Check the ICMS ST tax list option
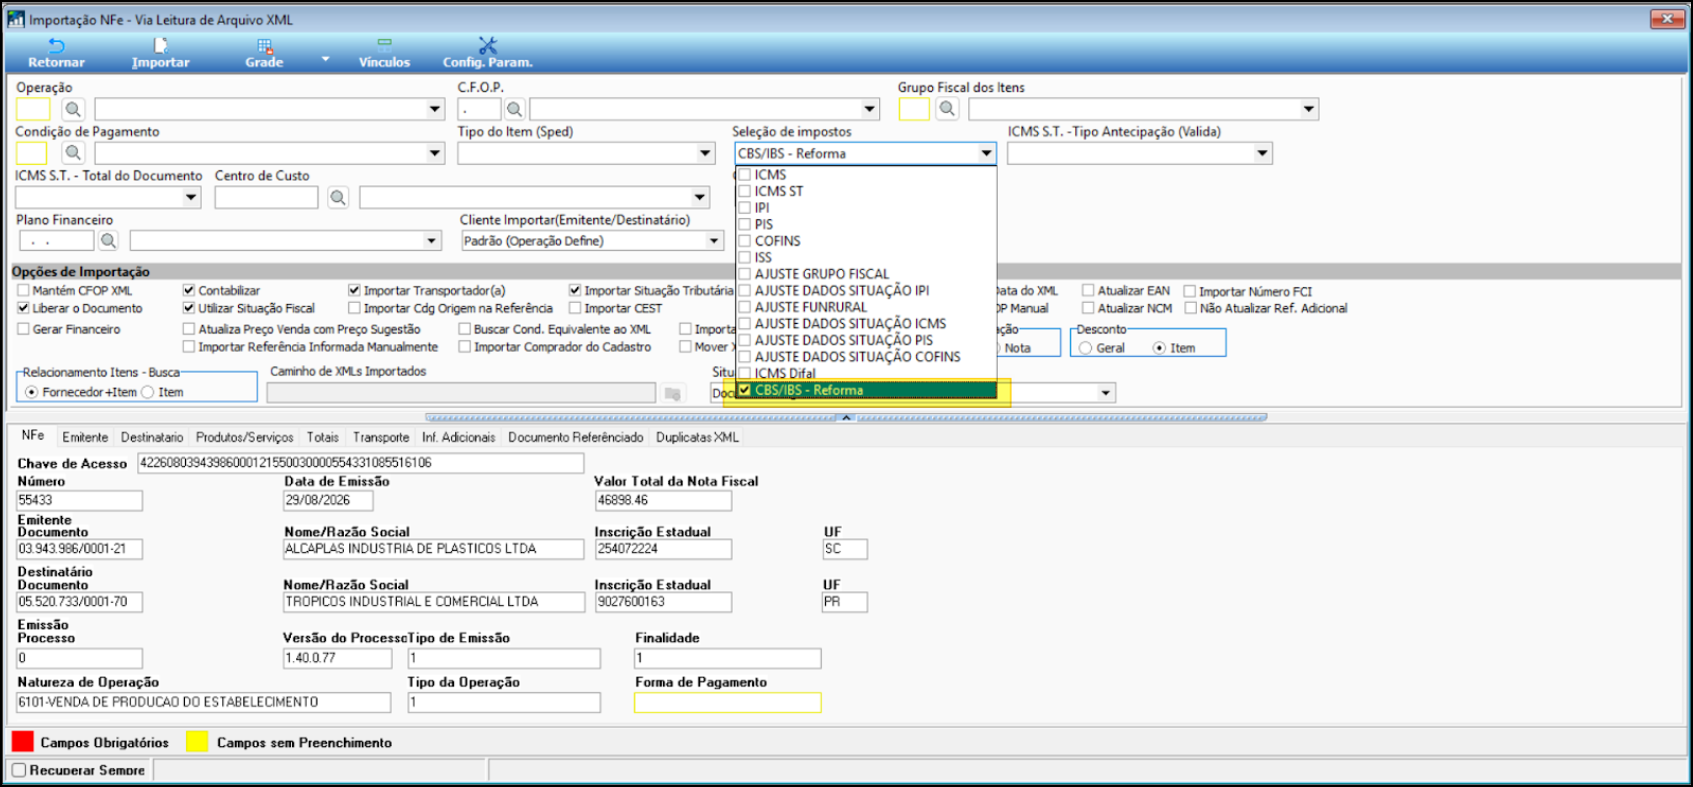The image size is (1693, 787). (x=744, y=191)
